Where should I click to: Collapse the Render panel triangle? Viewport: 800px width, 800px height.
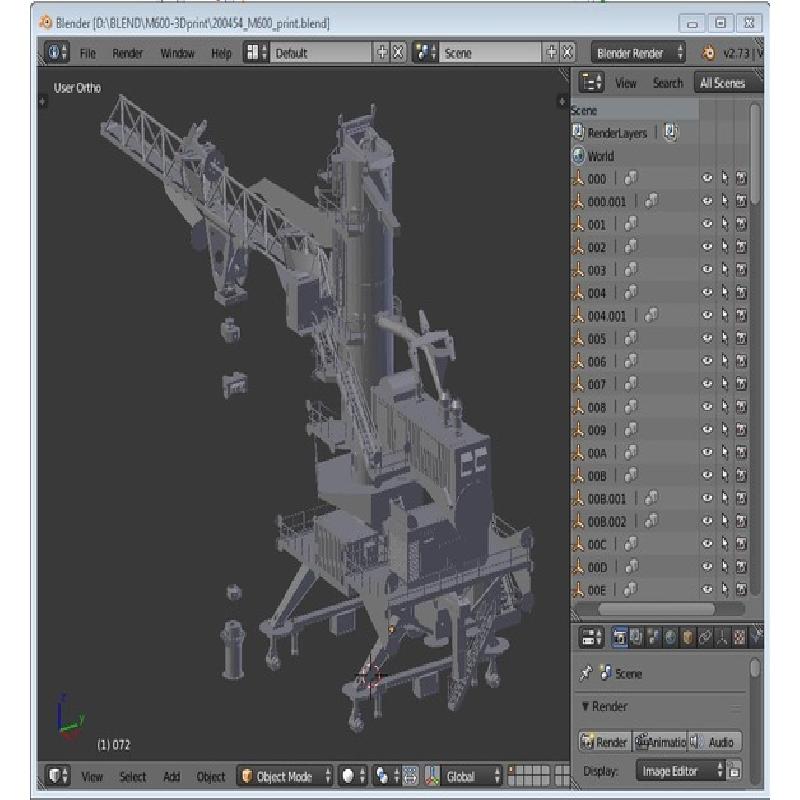(584, 707)
